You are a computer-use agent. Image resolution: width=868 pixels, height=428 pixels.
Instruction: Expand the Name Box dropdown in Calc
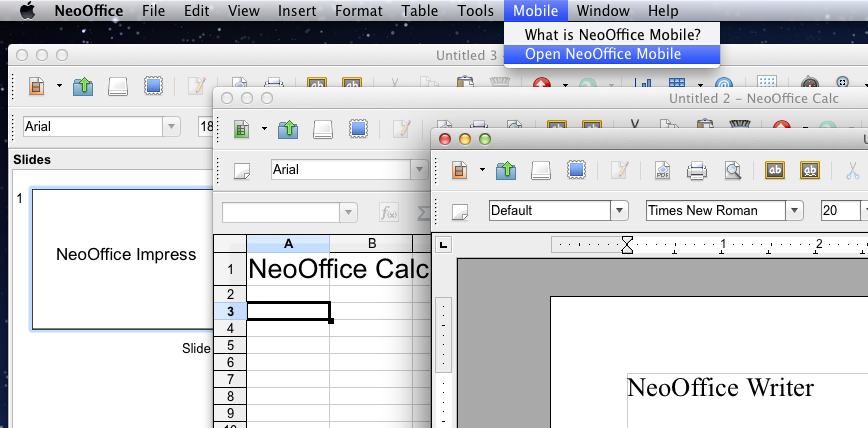348,212
